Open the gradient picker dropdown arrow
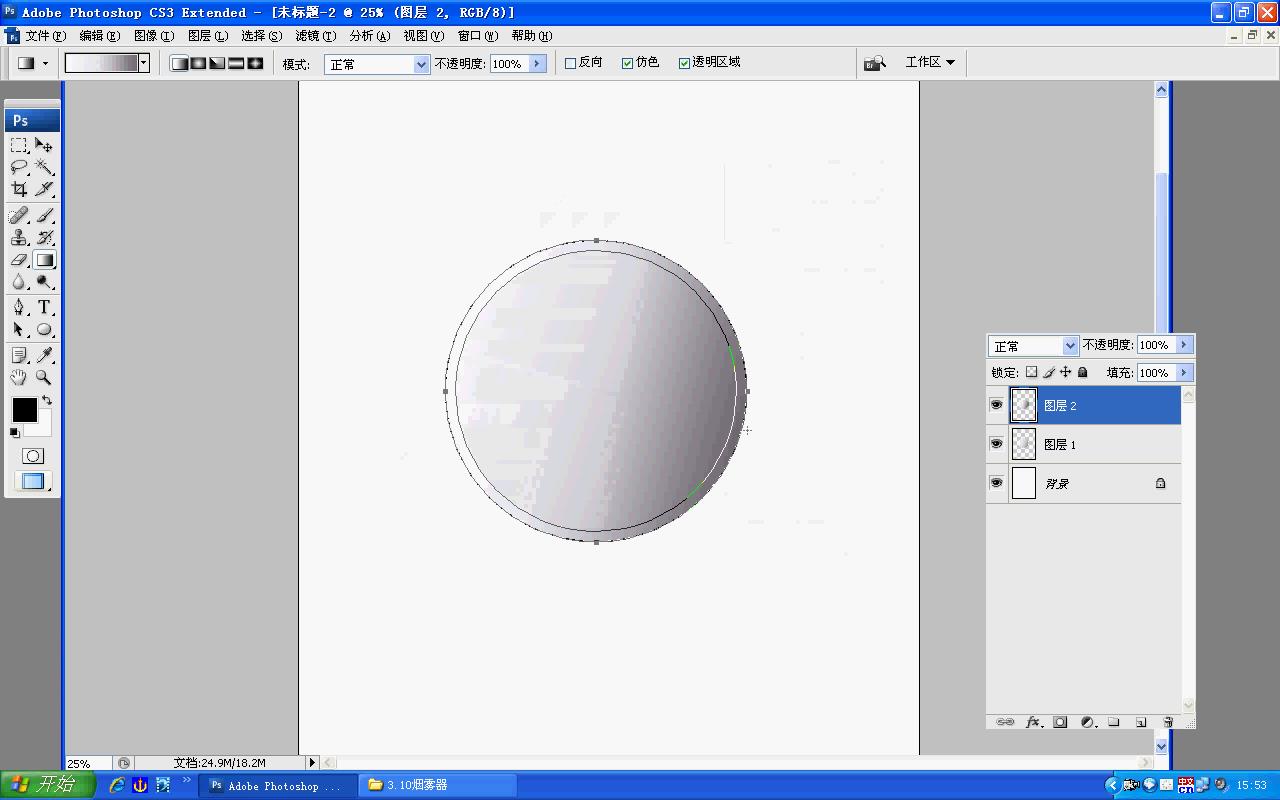The width and height of the screenshot is (1280, 800). pyautogui.click(x=144, y=63)
